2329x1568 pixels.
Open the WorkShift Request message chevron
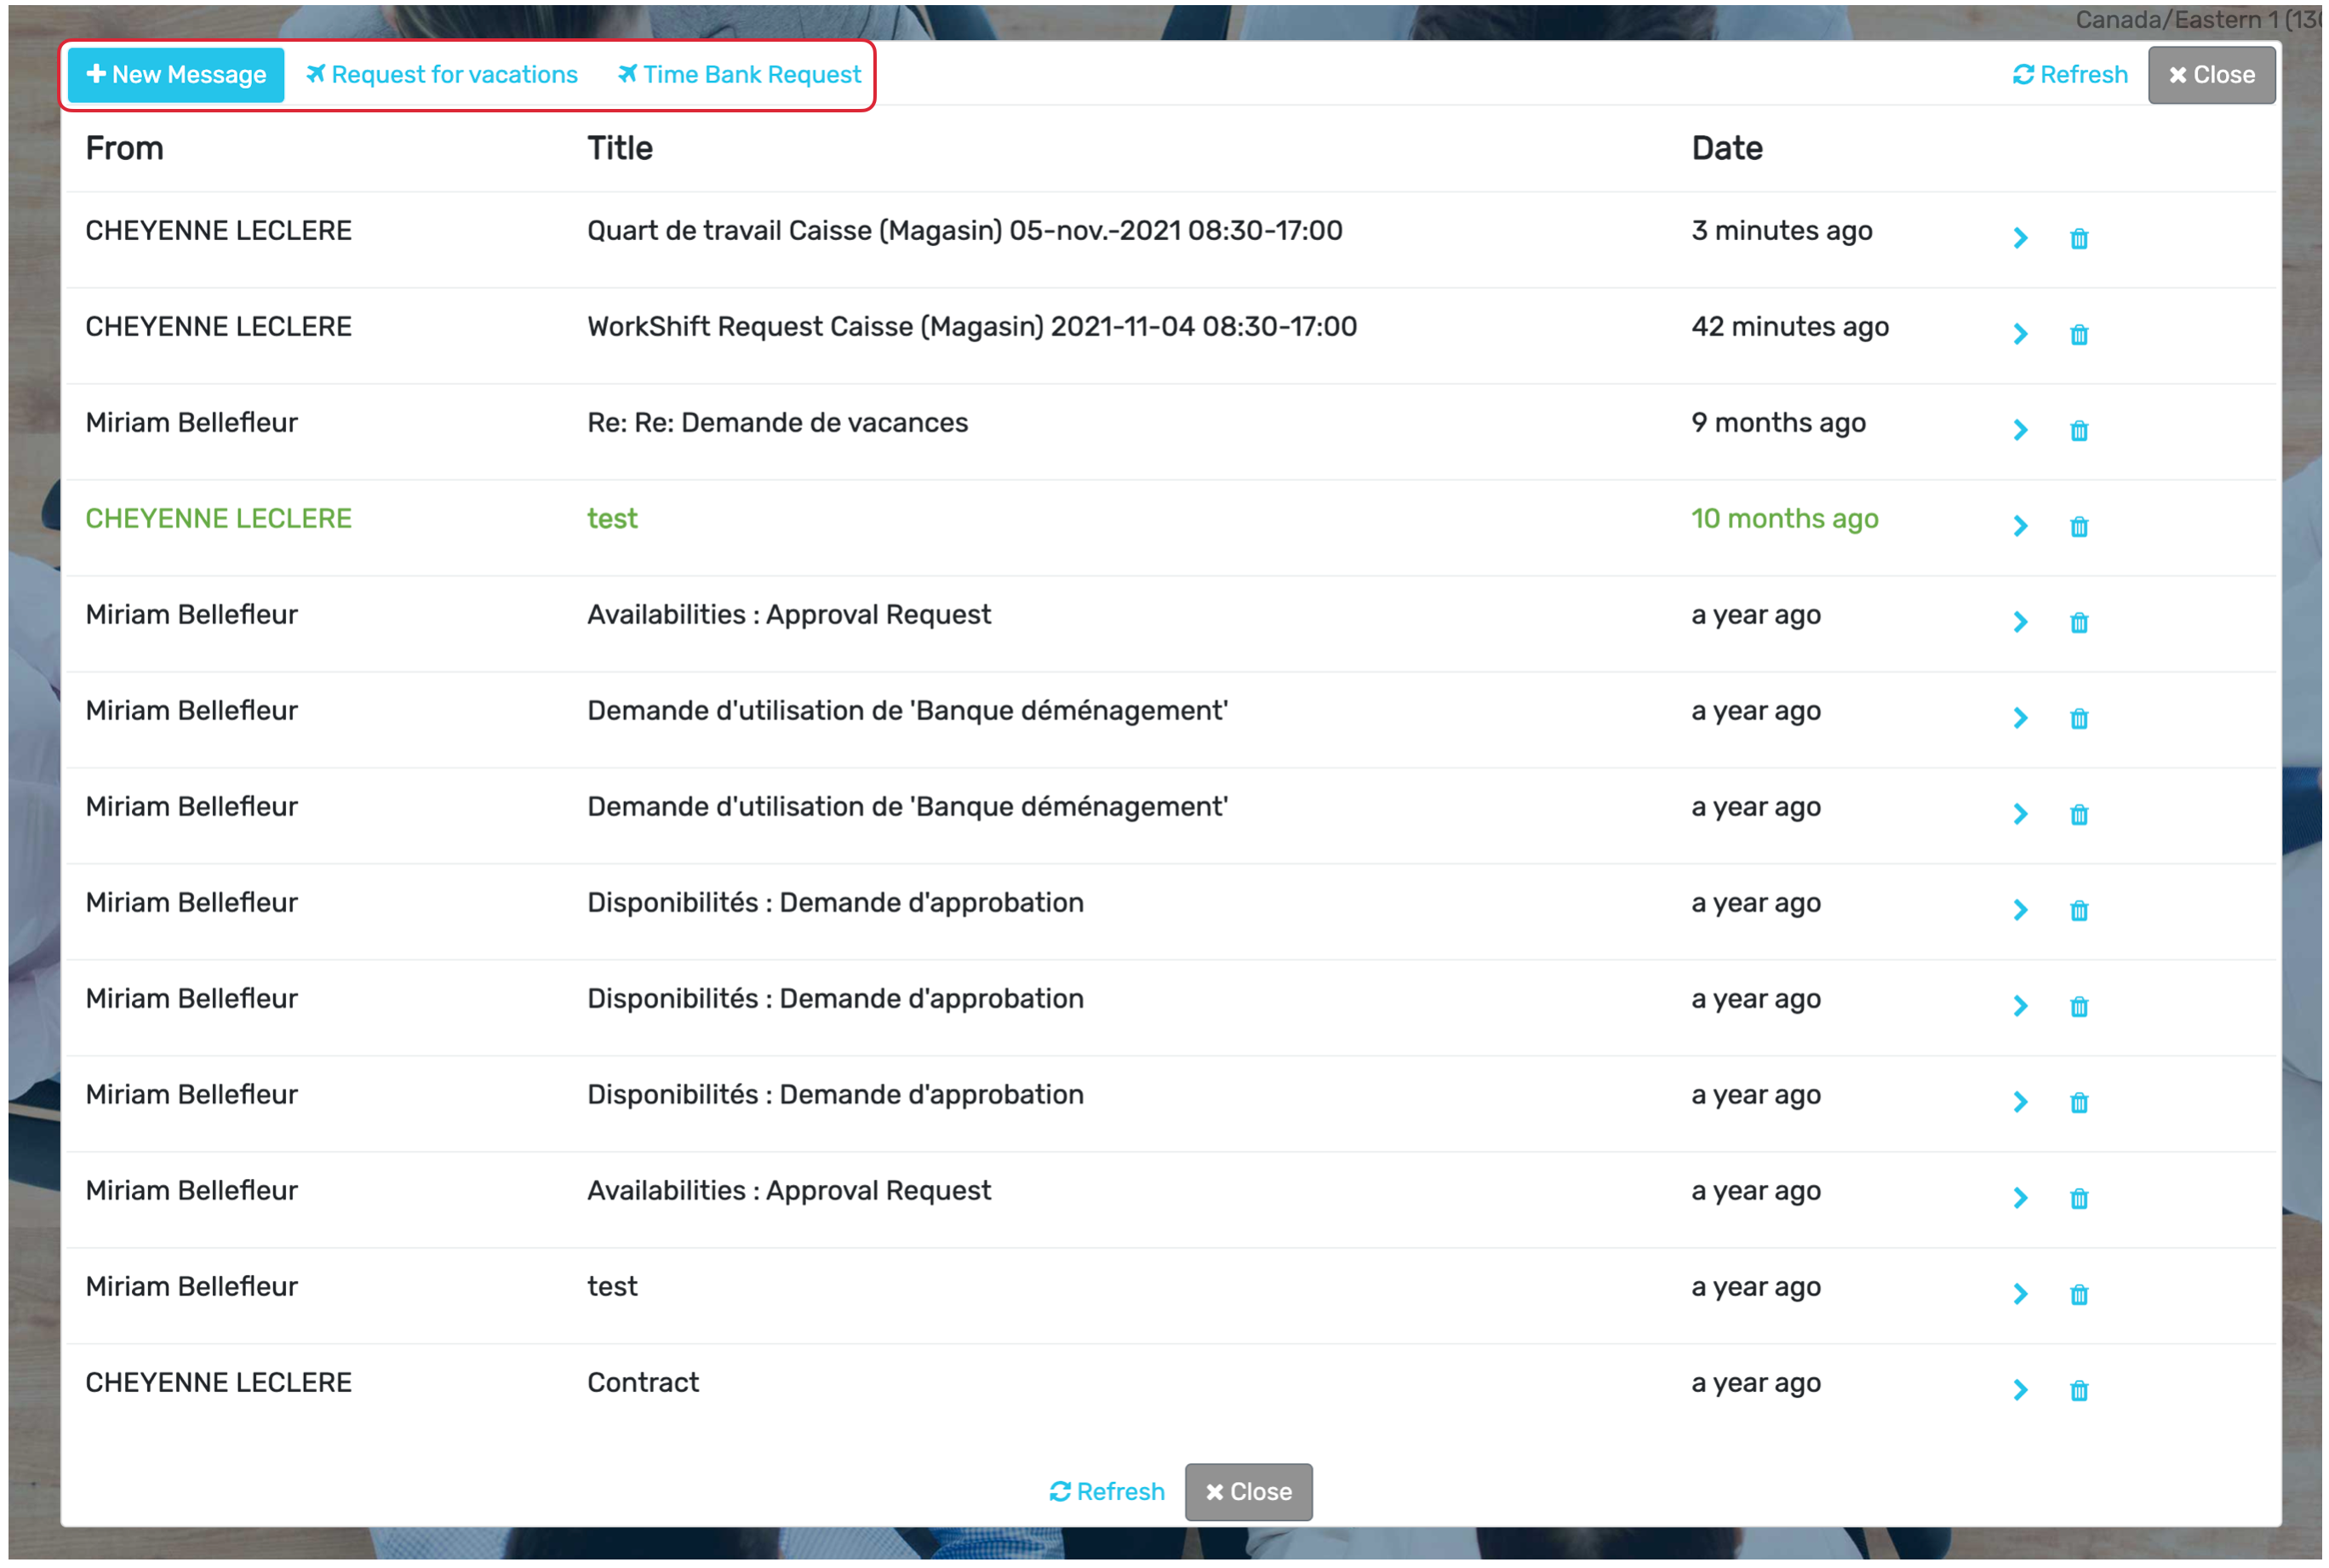point(2020,334)
